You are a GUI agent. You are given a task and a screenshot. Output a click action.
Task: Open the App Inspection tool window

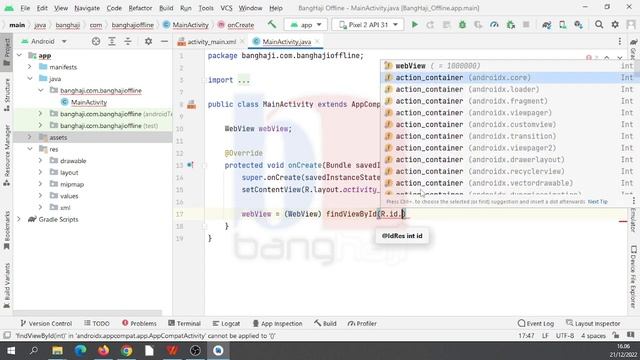(278, 323)
